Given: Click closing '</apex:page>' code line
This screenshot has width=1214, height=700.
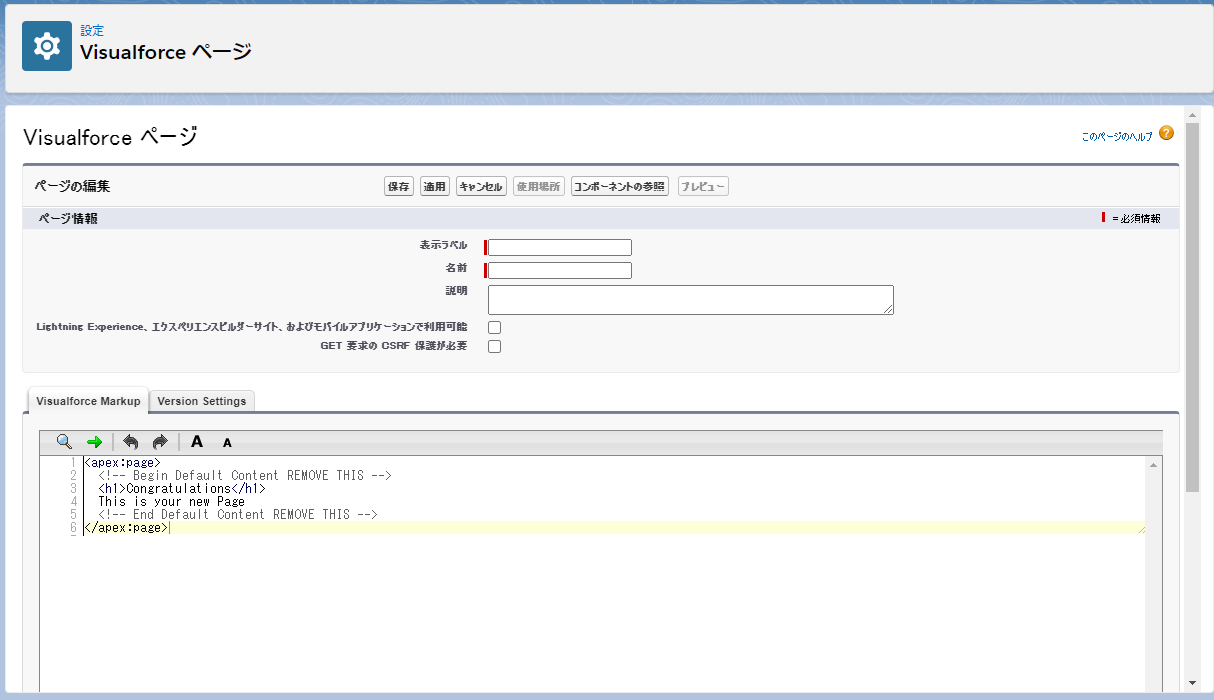Looking at the screenshot, I should click(126, 528).
